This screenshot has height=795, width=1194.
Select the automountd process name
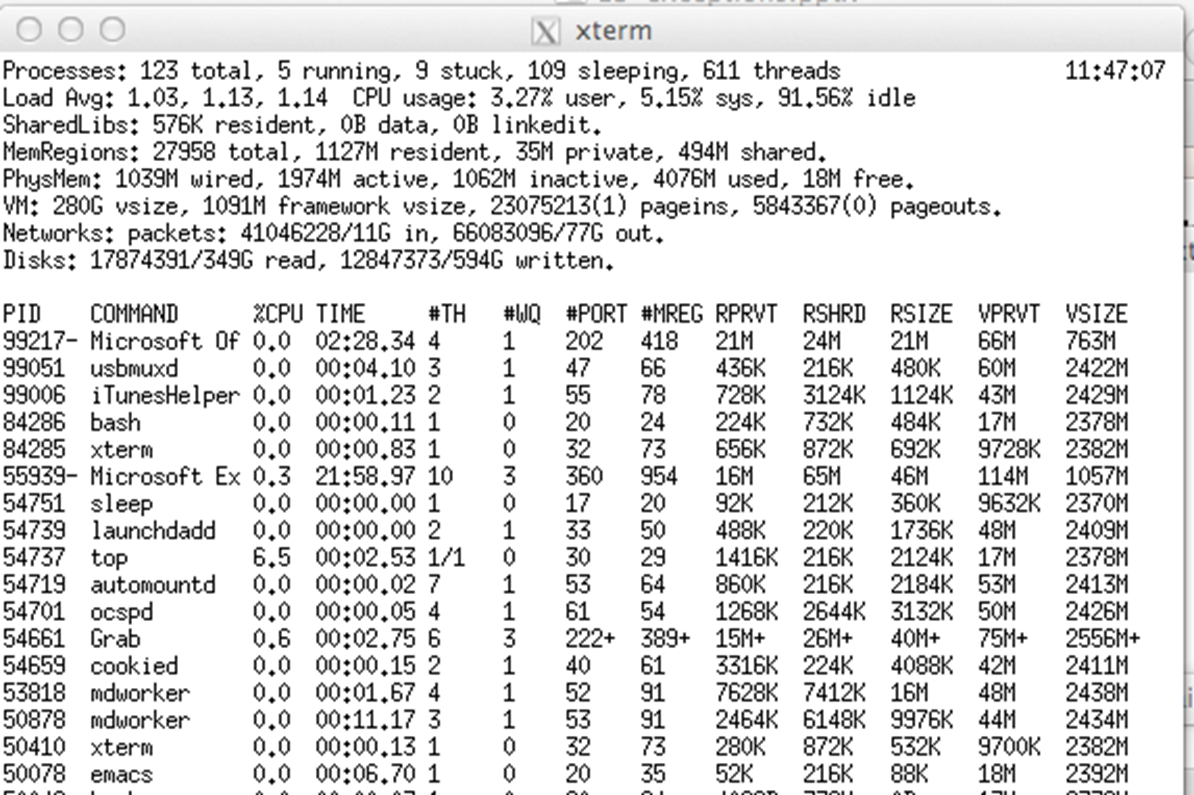pos(152,584)
